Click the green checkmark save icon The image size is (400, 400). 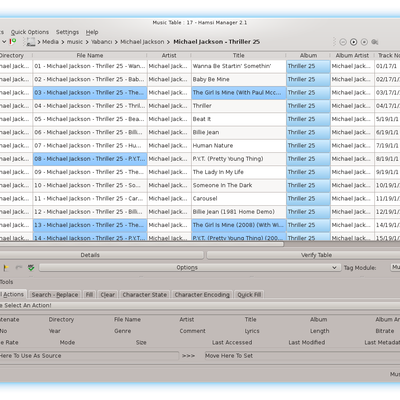tap(31, 268)
